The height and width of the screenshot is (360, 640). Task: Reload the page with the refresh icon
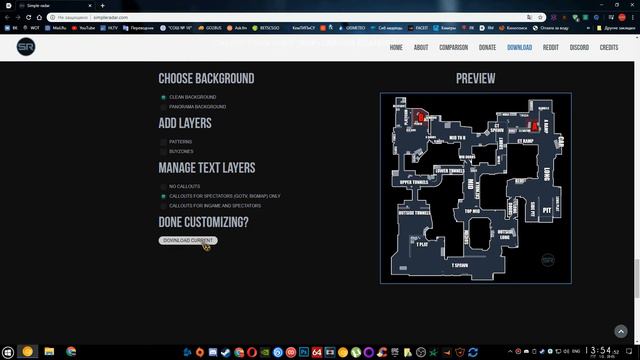pos(29,18)
